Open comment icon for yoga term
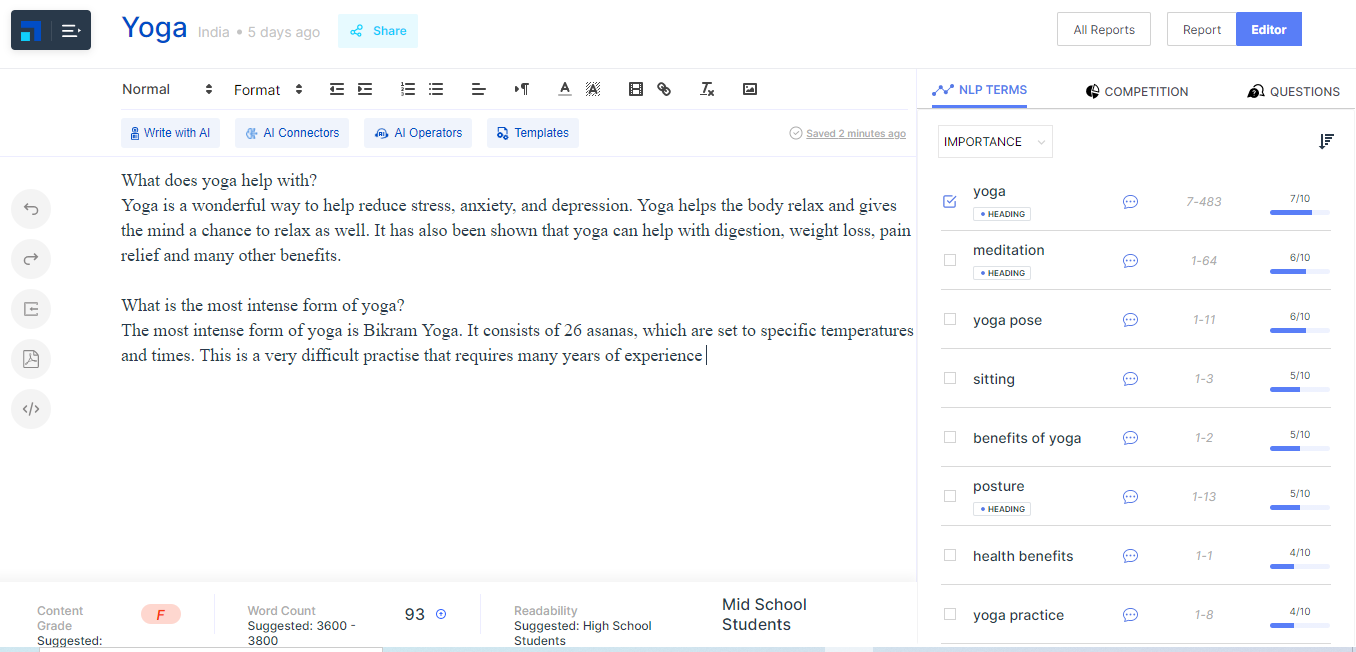Image resolution: width=1356 pixels, height=652 pixels. [1130, 202]
